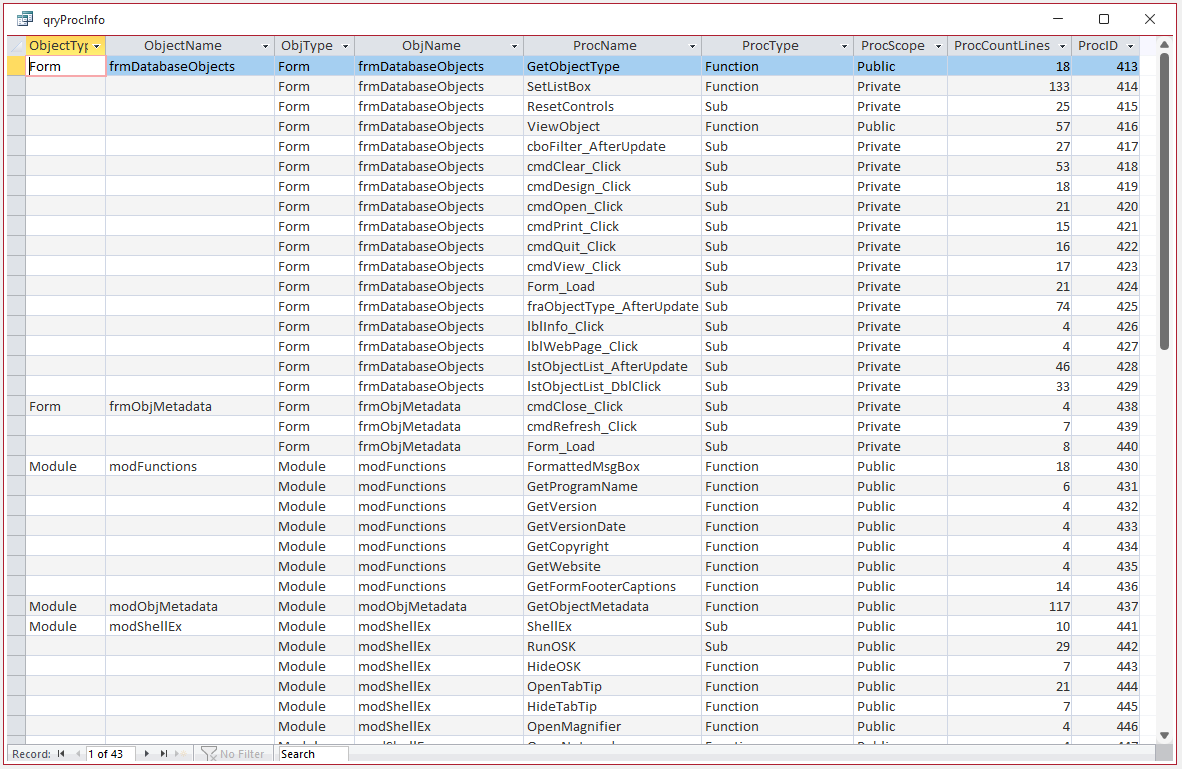Click the "FormattedMsgBox" cell
1182x769 pixels.
[x=612, y=466]
